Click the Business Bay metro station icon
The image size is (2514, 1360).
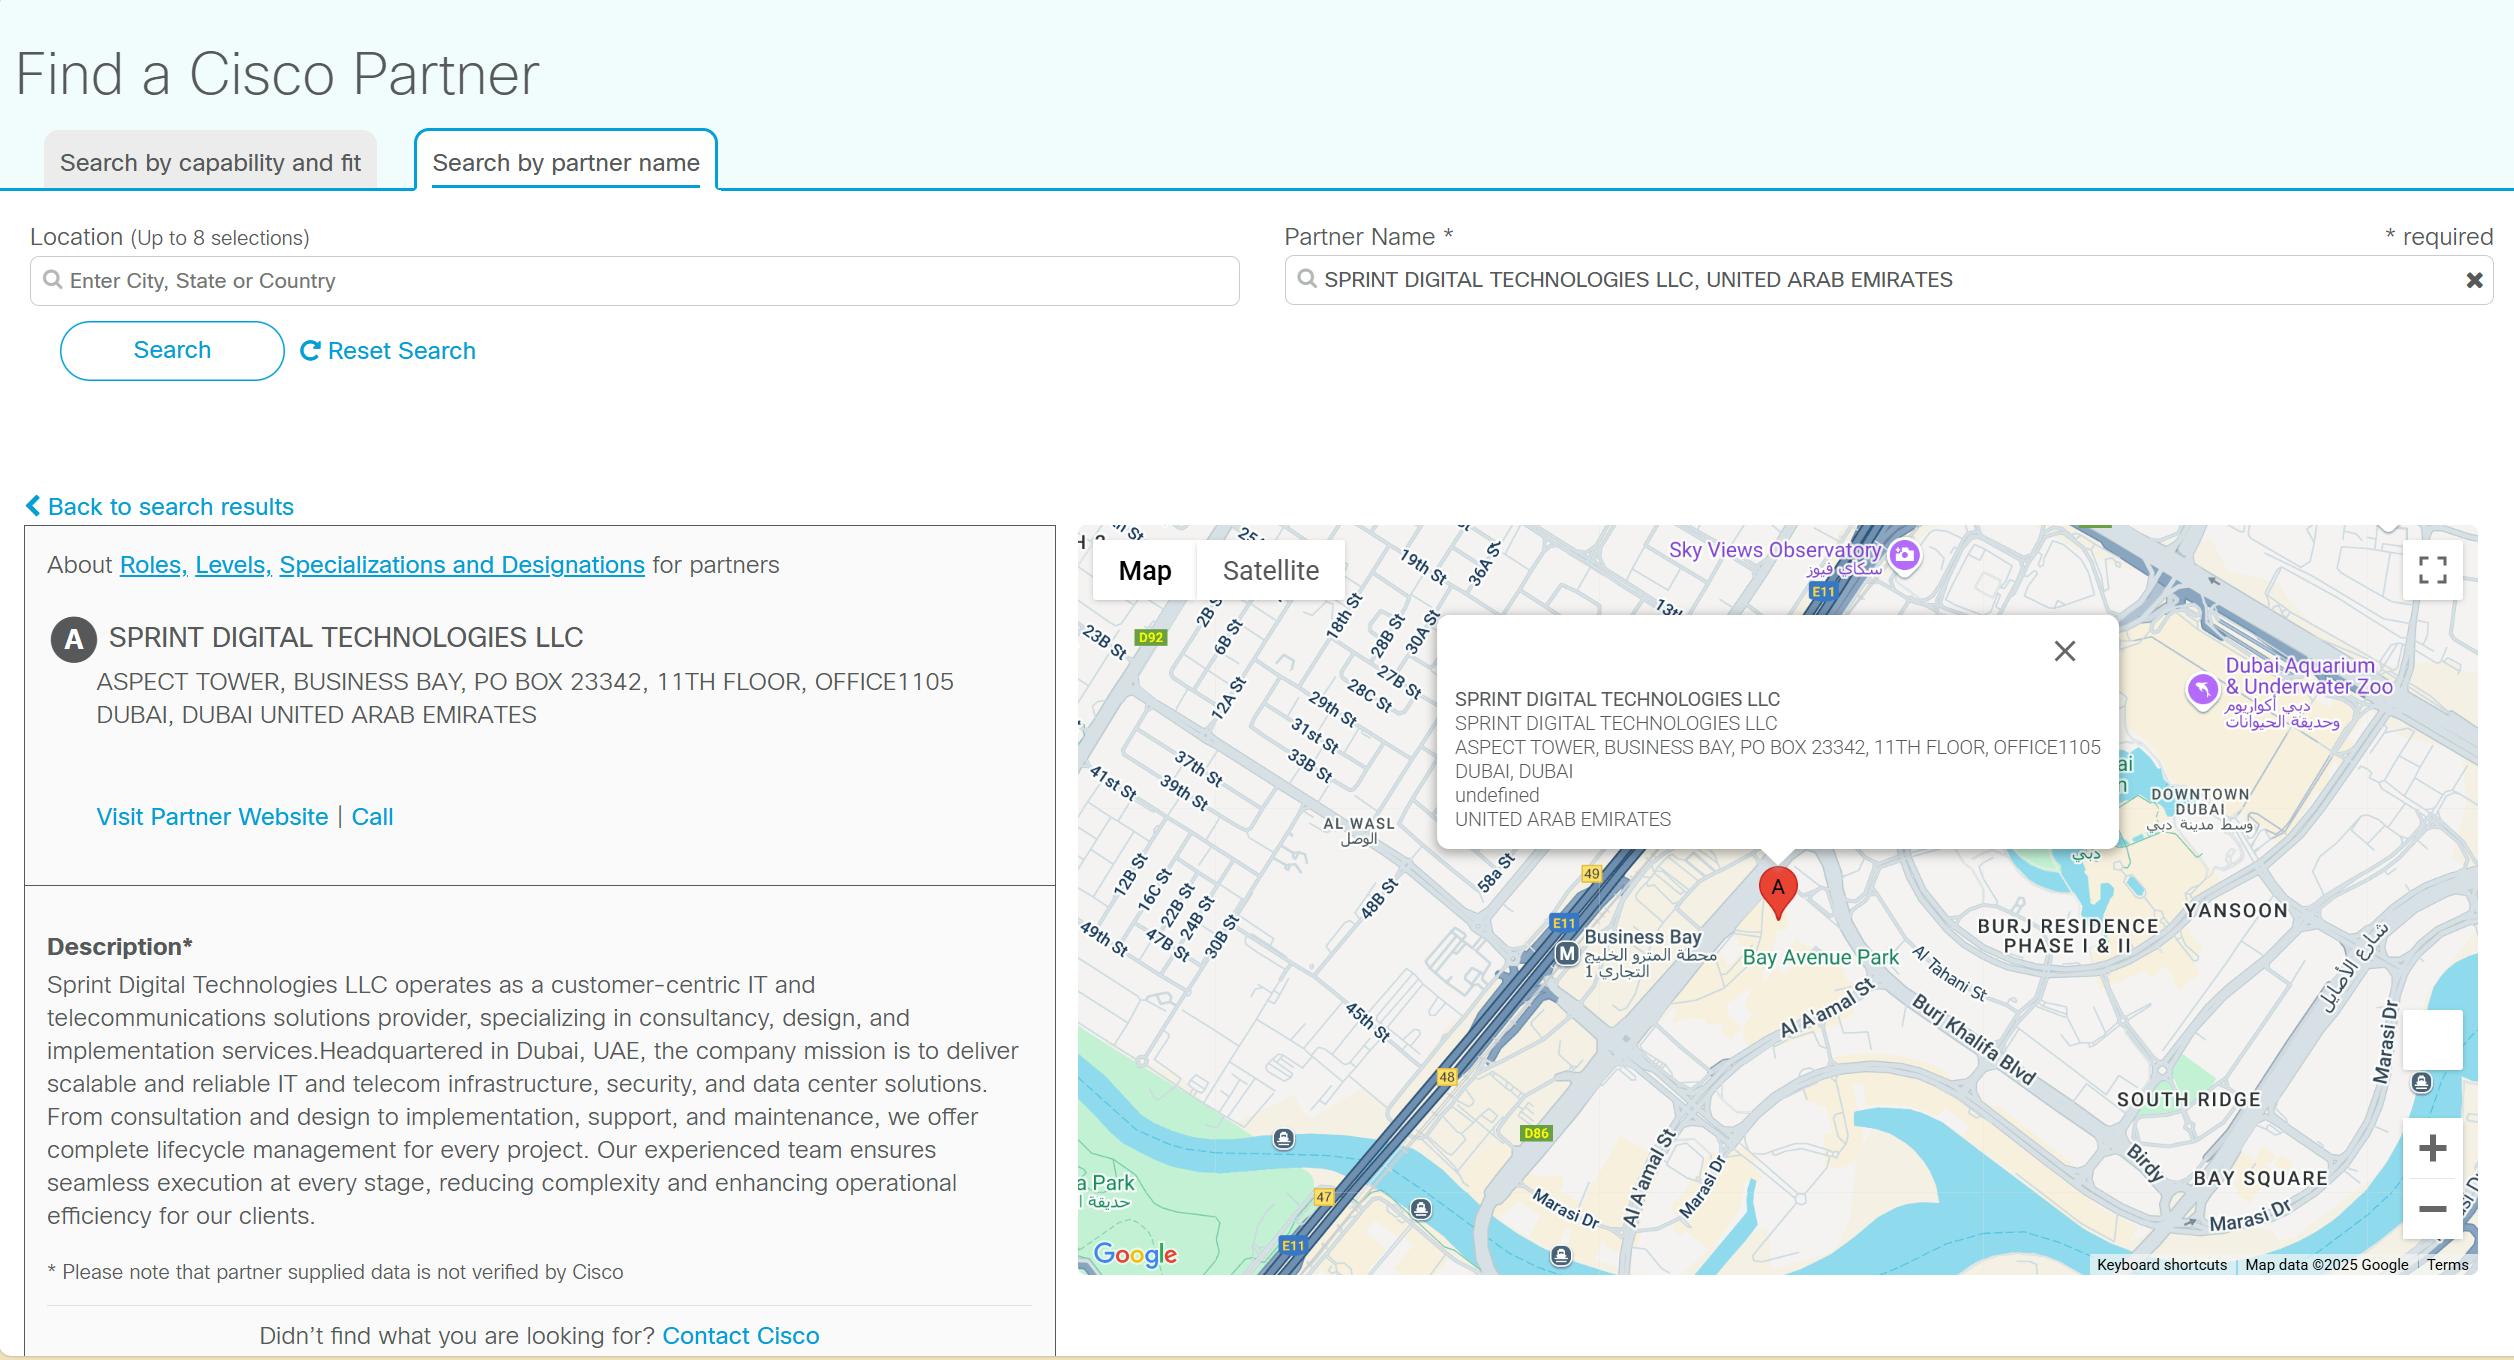click(x=1566, y=954)
